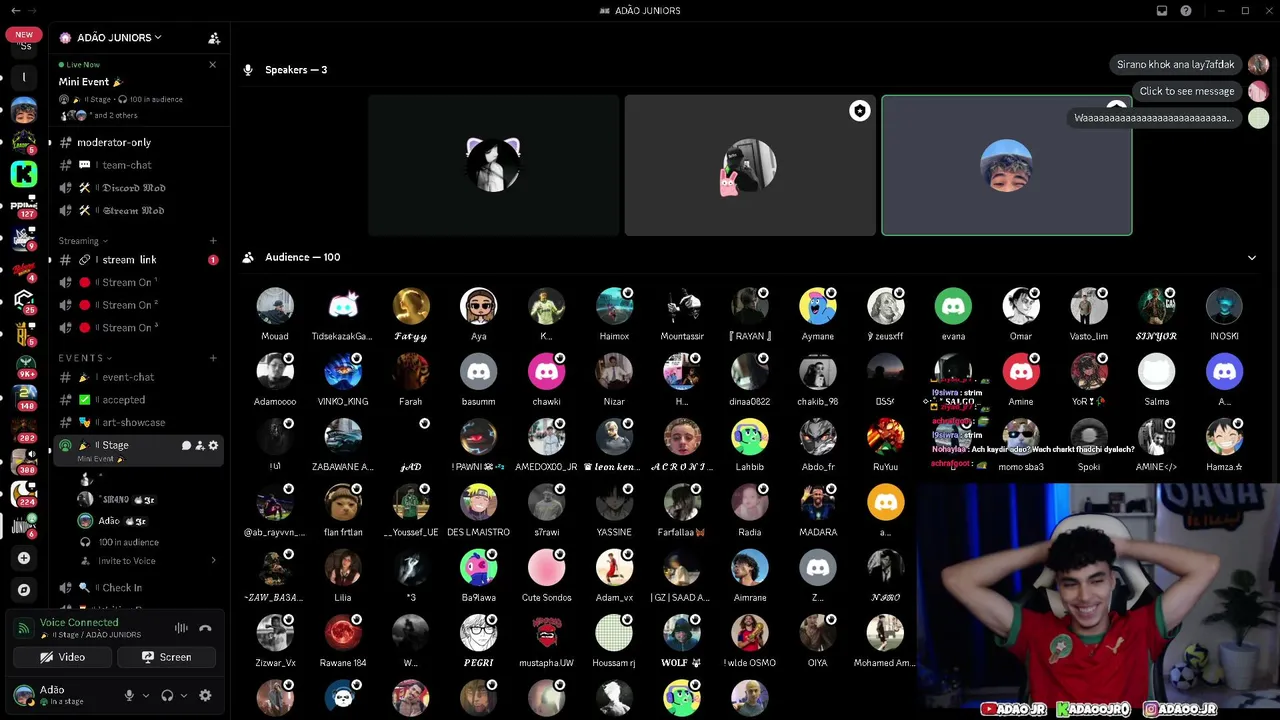1280x720 pixels.
Task: Open the moderator-only channel
Action: click(x=137, y=143)
